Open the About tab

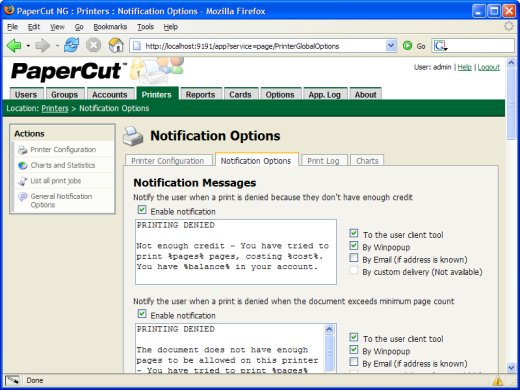click(x=366, y=95)
